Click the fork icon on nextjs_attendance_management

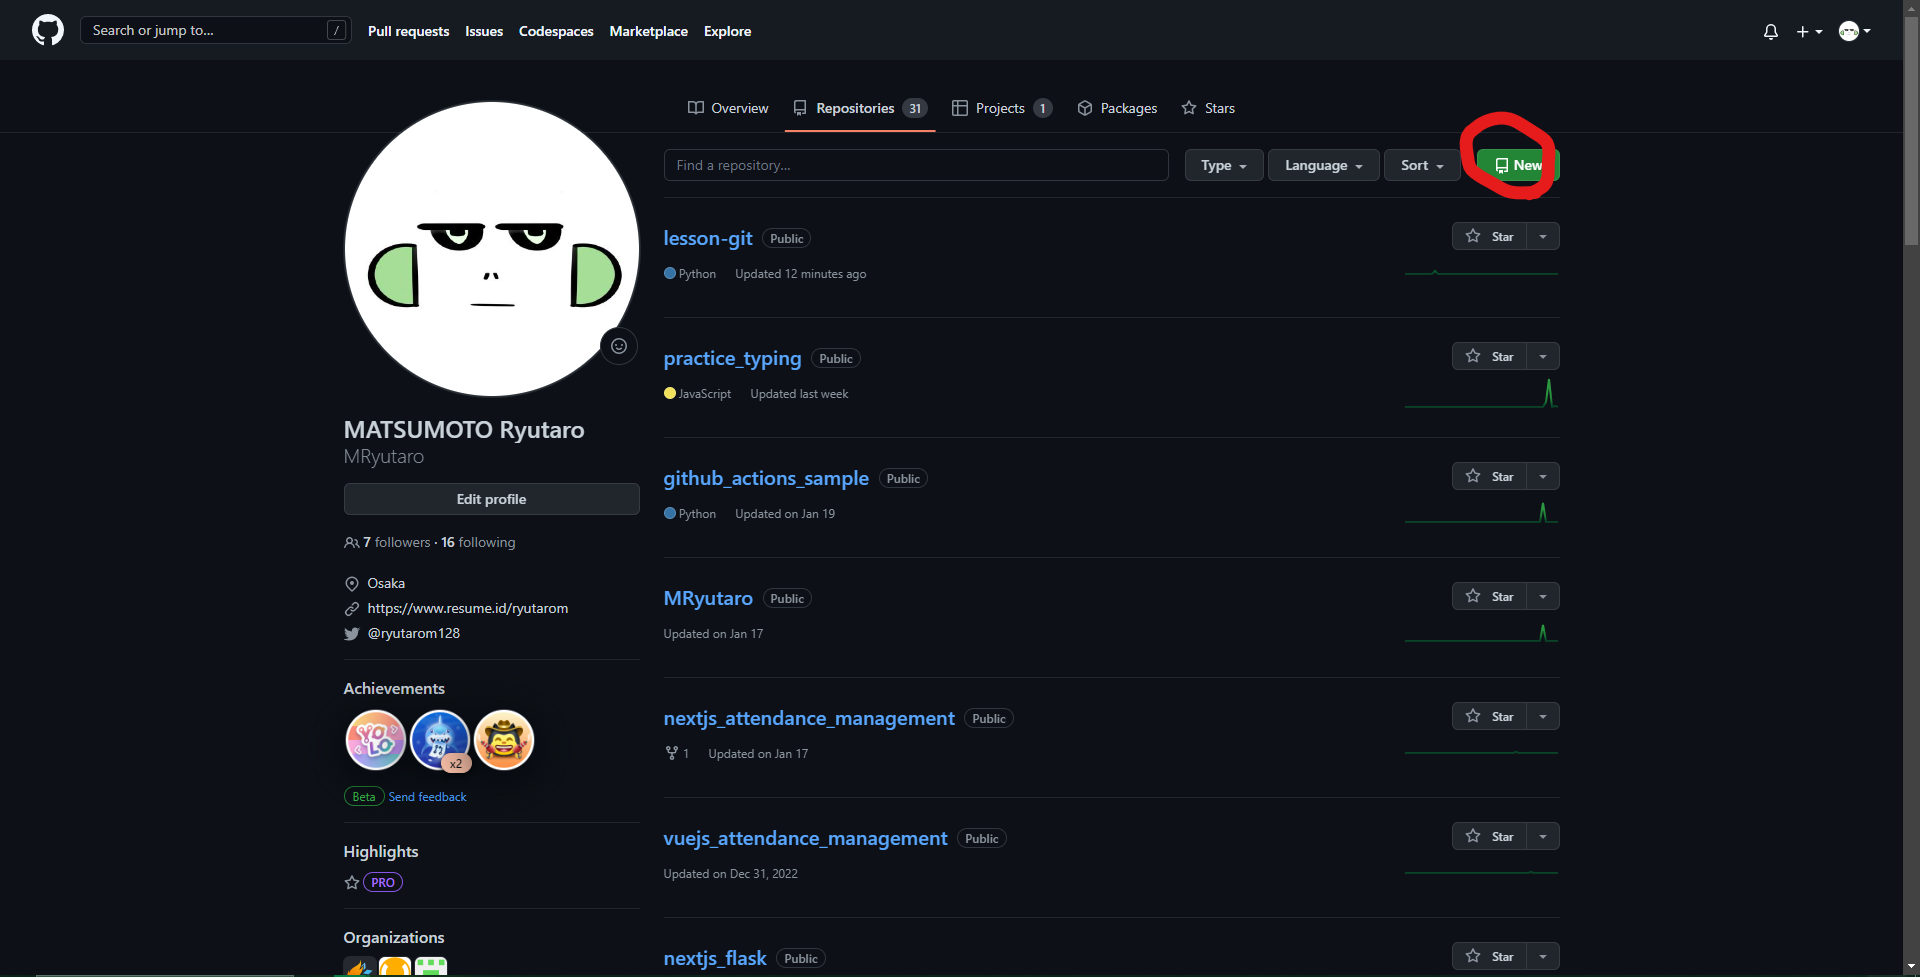pyautogui.click(x=671, y=753)
